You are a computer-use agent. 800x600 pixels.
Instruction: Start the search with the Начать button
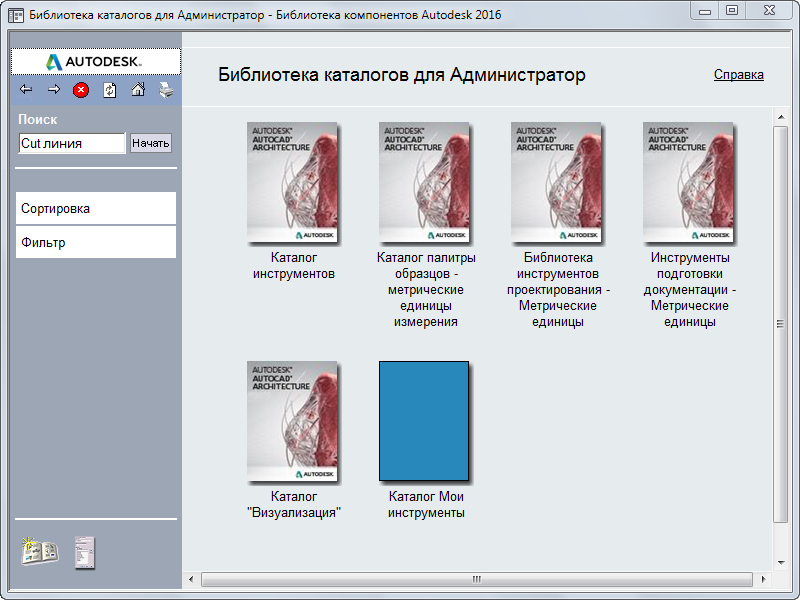click(x=151, y=143)
